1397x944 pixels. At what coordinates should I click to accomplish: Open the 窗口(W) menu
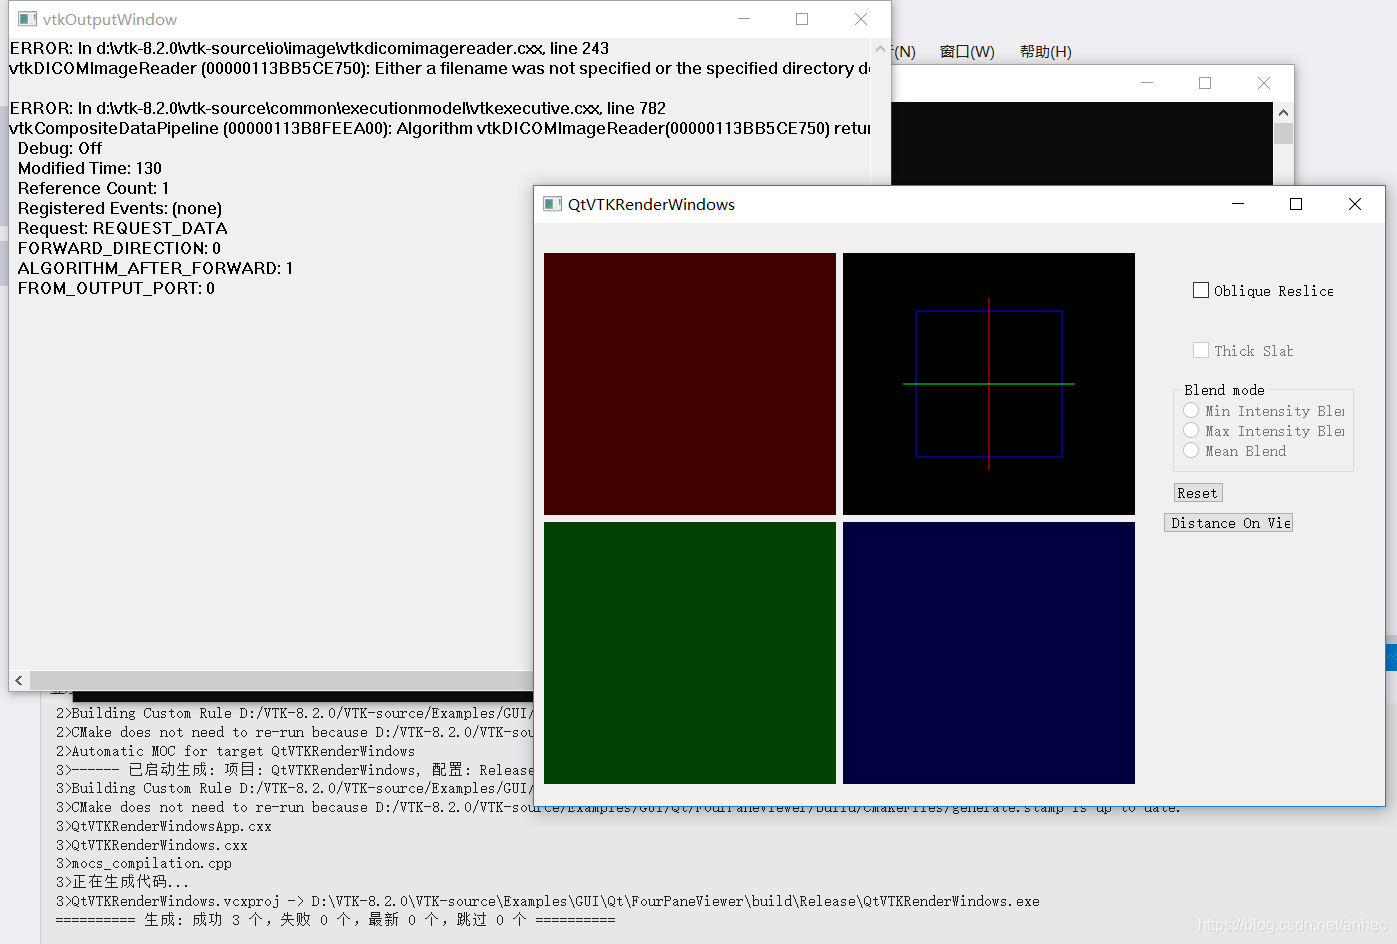(x=967, y=52)
